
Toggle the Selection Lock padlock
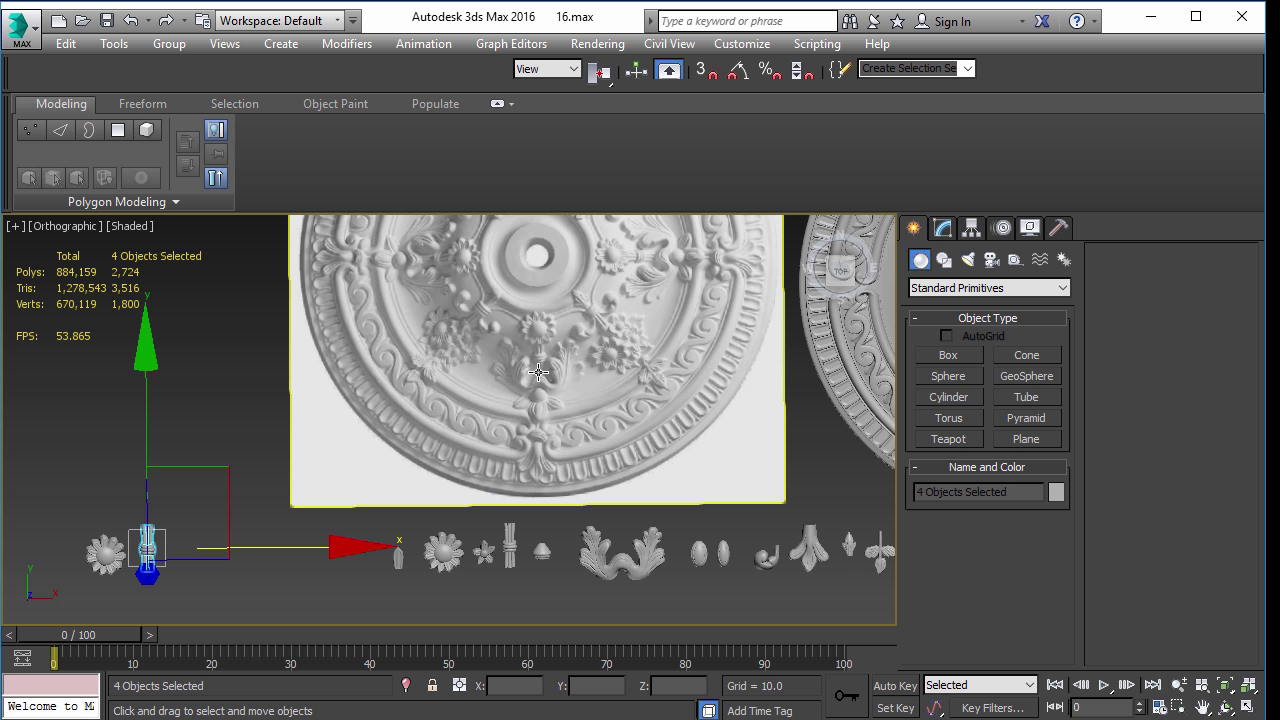[x=432, y=686]
